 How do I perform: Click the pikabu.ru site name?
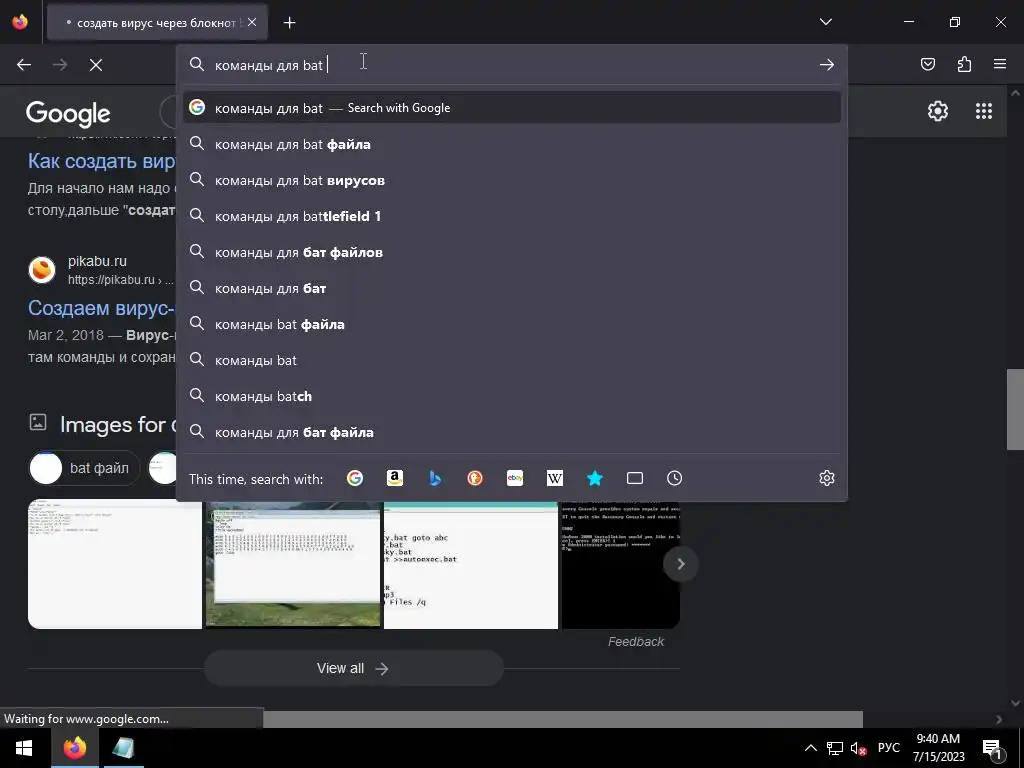click(x=97, y=261)
